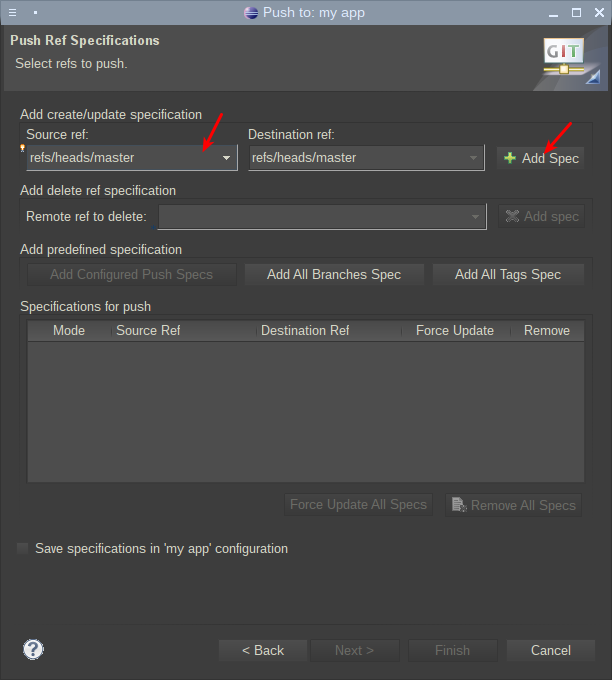Viewport: 612px width, 680px height.
Task: Enable Save specifications in 'my app' configuration
Action: click(23, 548)
